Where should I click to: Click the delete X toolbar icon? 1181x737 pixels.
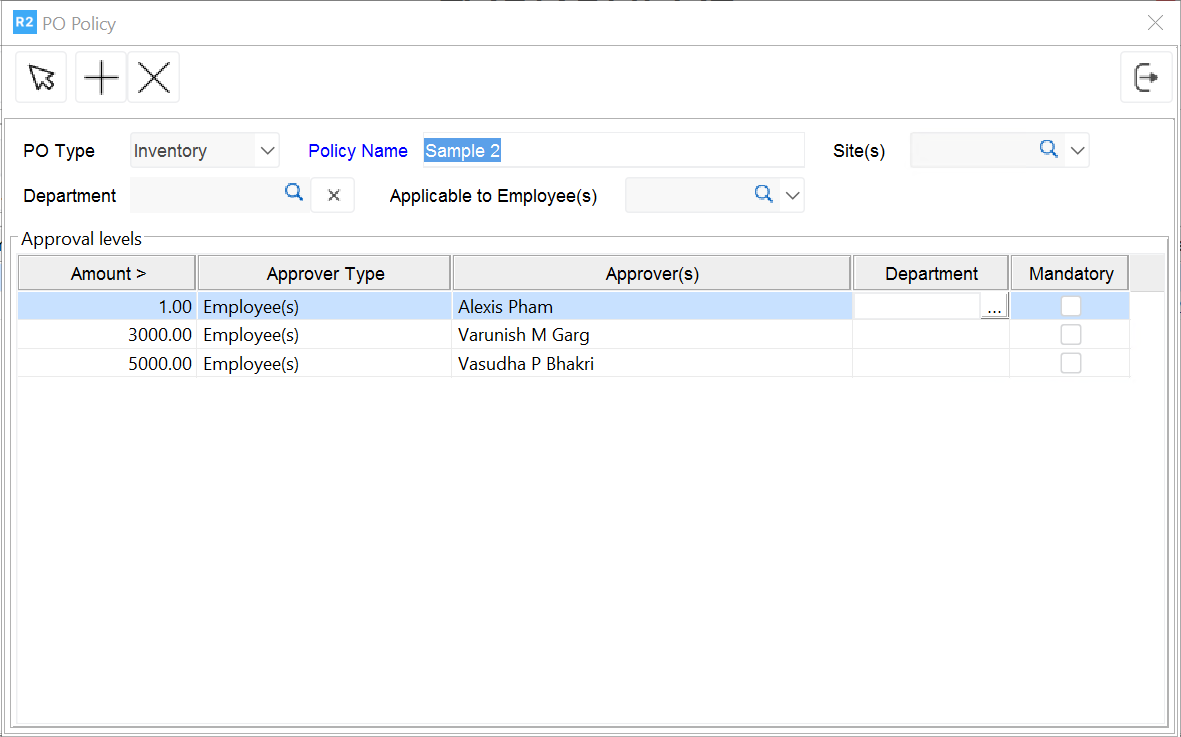154,77
